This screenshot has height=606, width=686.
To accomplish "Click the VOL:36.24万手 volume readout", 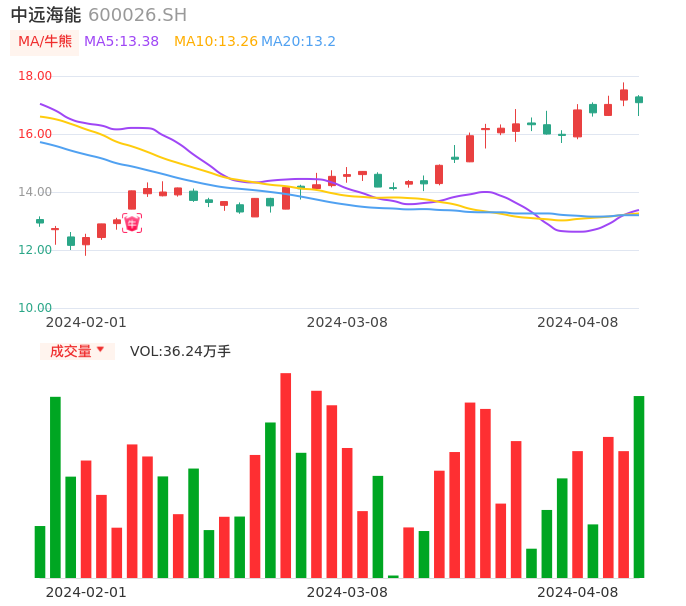I will (x=180, y=351).
